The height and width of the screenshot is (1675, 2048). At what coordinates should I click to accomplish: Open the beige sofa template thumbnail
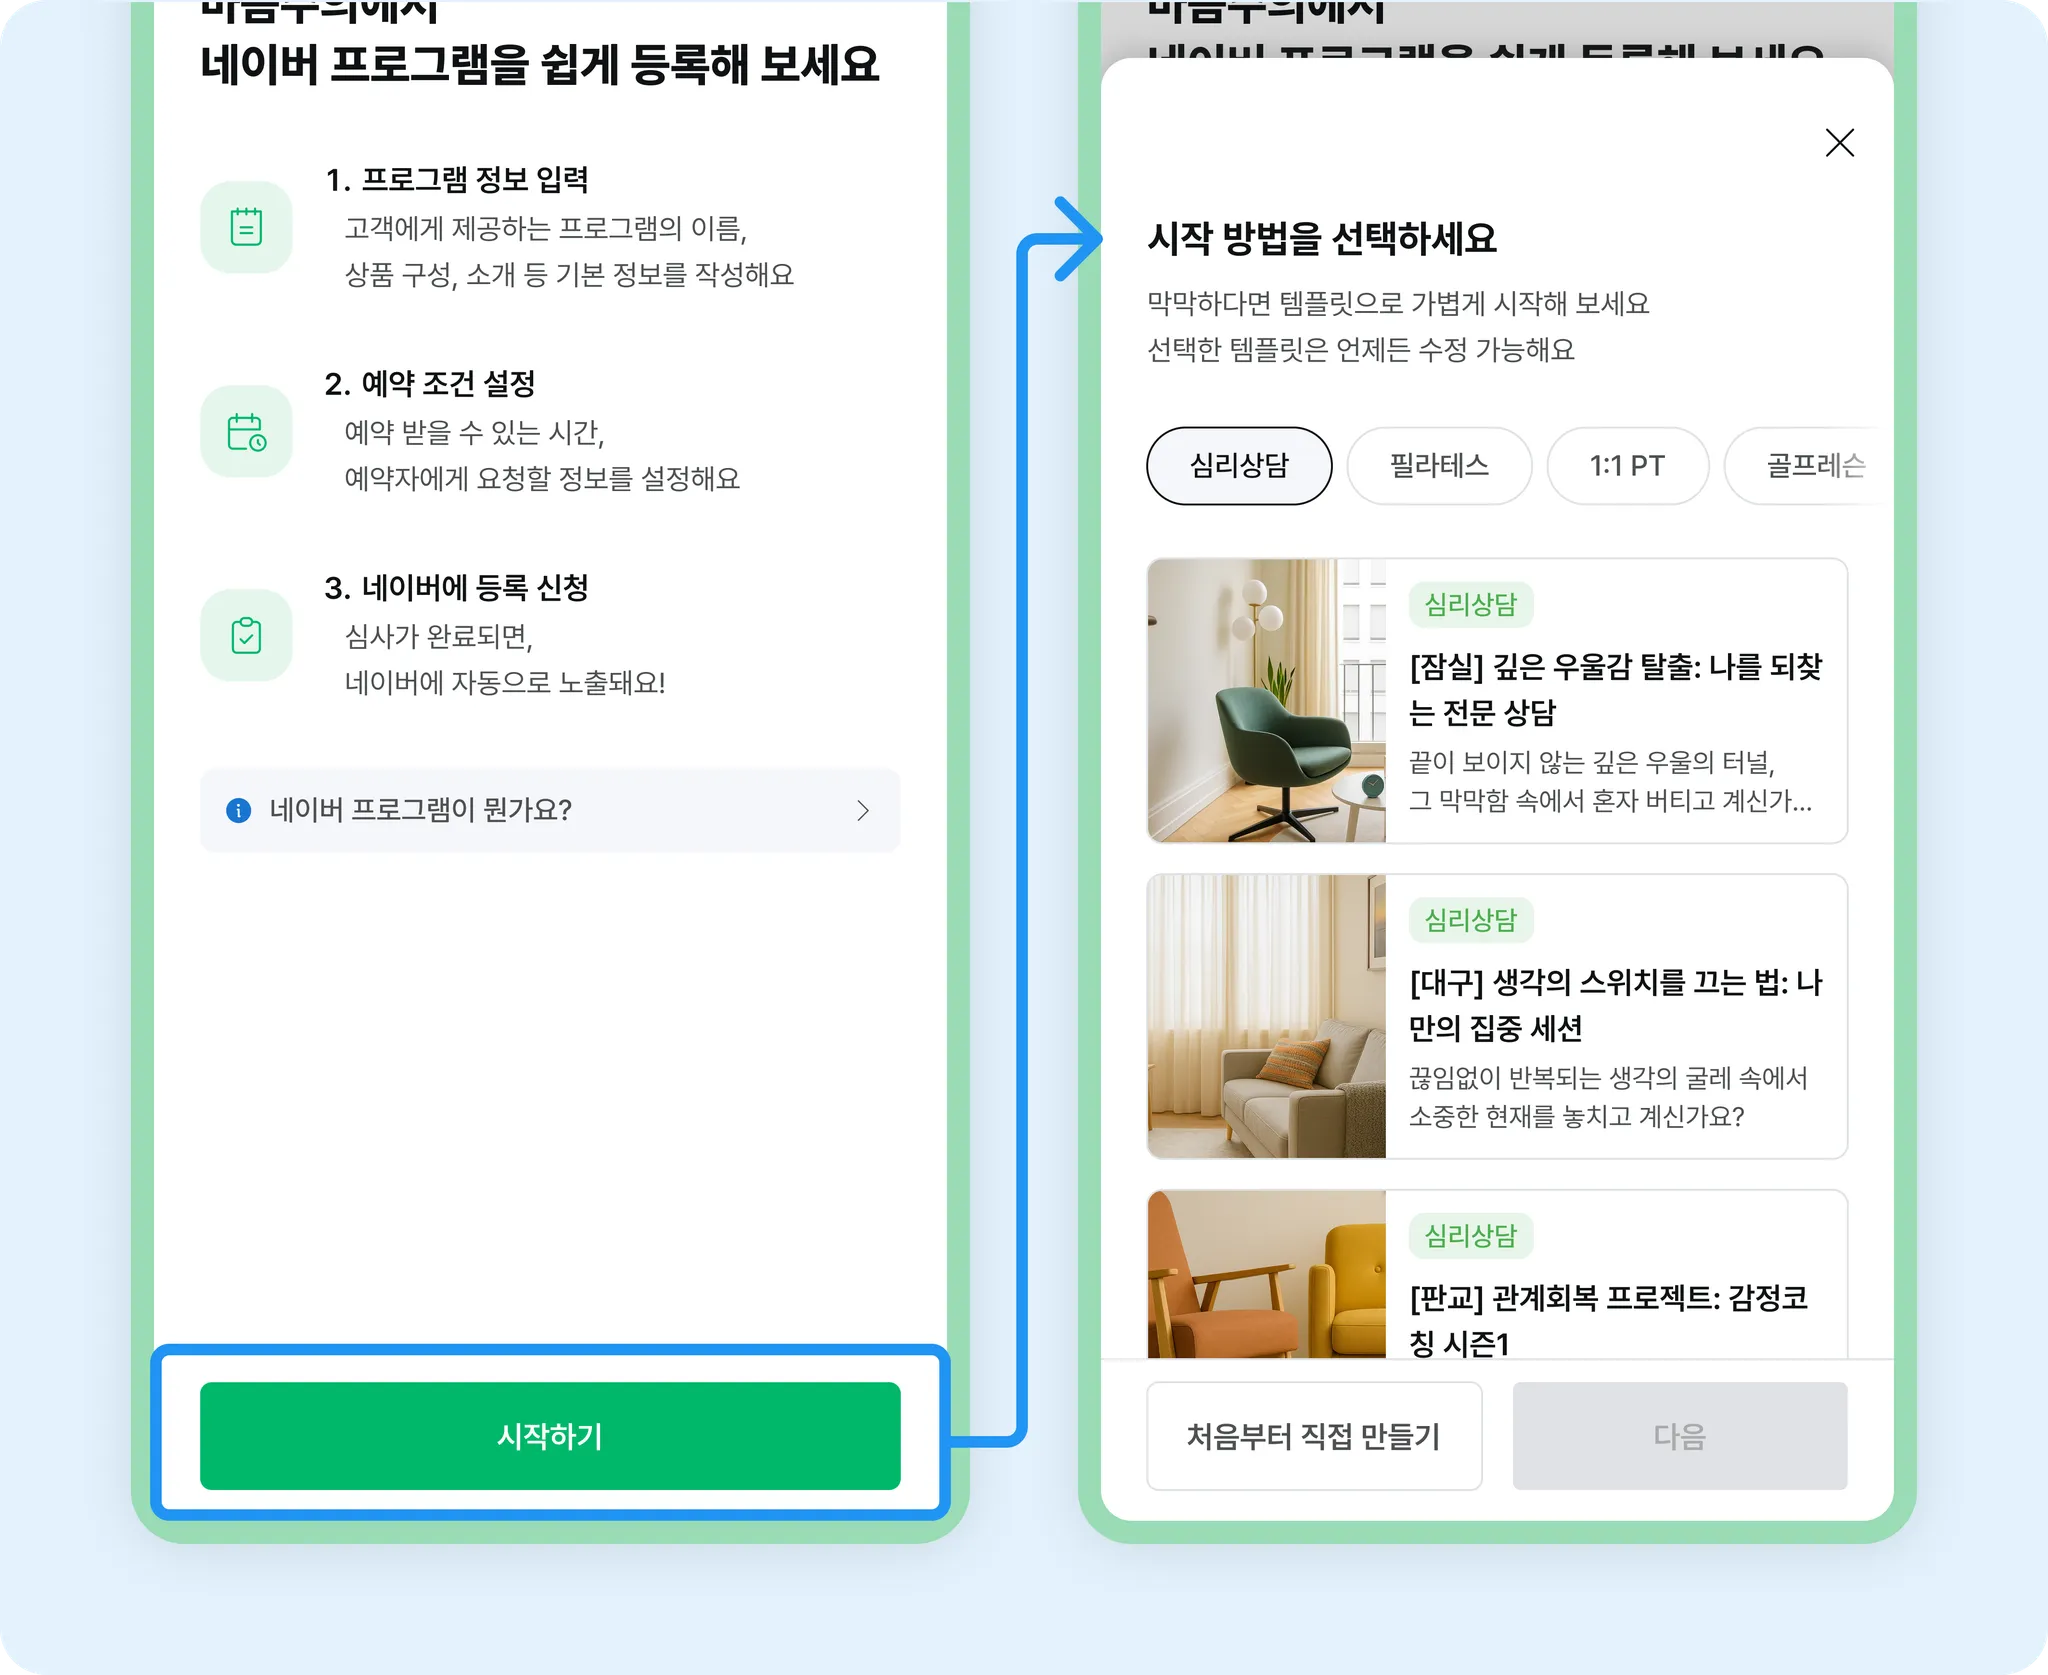click(x=1267, y=1016)
